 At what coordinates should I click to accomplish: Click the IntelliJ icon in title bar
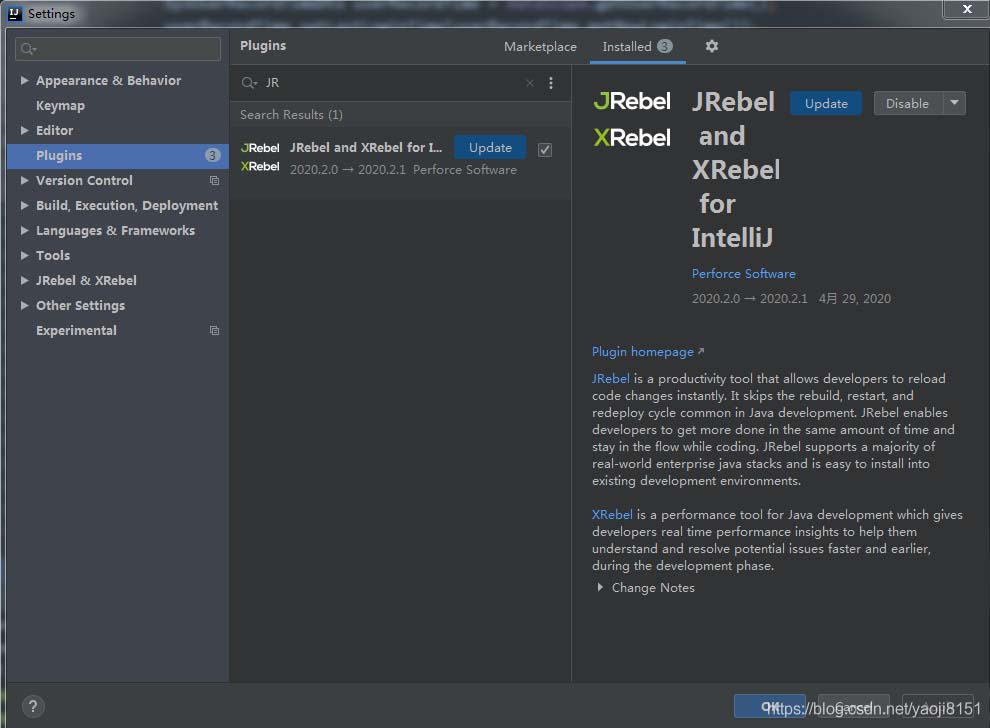point(15,13)
